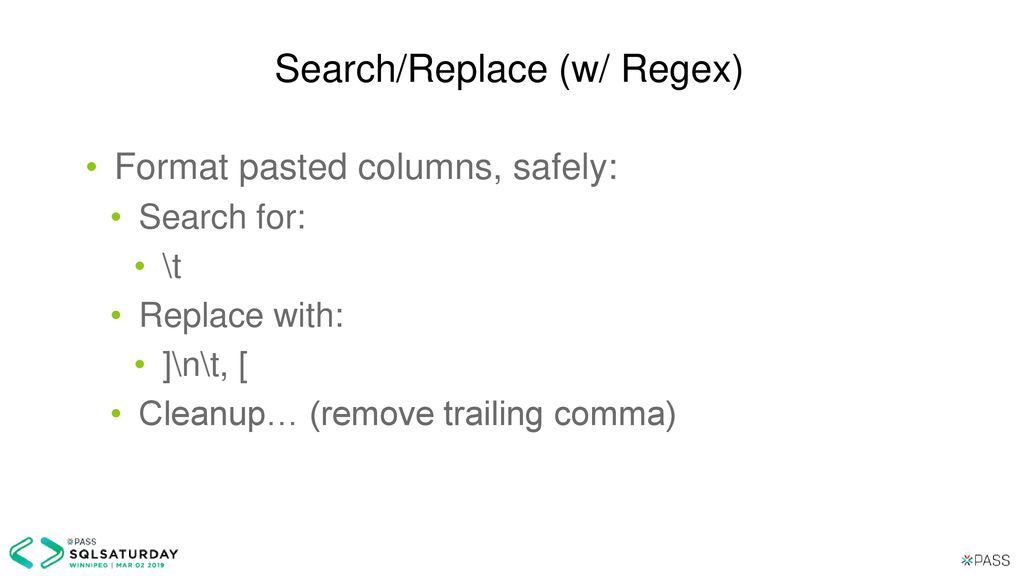Viewport: 1024px width, 576px height.
Task: Click the snowflake symbol beside PASS text
Action: [x=967, y=560]
